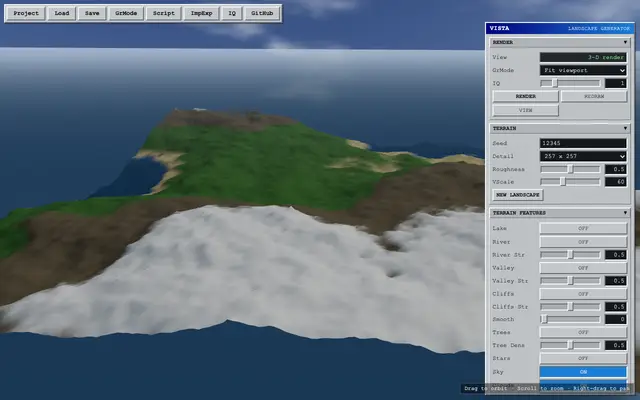The width and height of the screenshot is (640, 400).
Task: Click the 3-D render View field
Action: (583, 57)
